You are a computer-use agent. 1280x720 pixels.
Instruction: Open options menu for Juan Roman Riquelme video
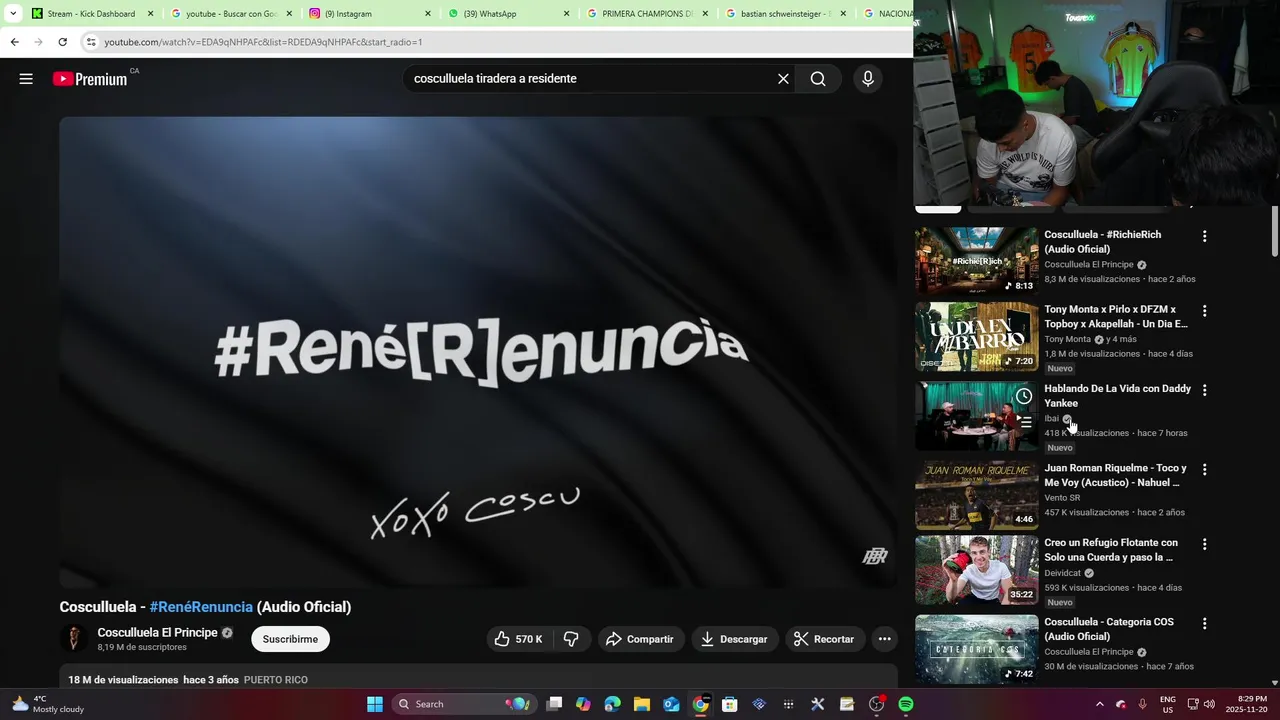point(1204,469)
